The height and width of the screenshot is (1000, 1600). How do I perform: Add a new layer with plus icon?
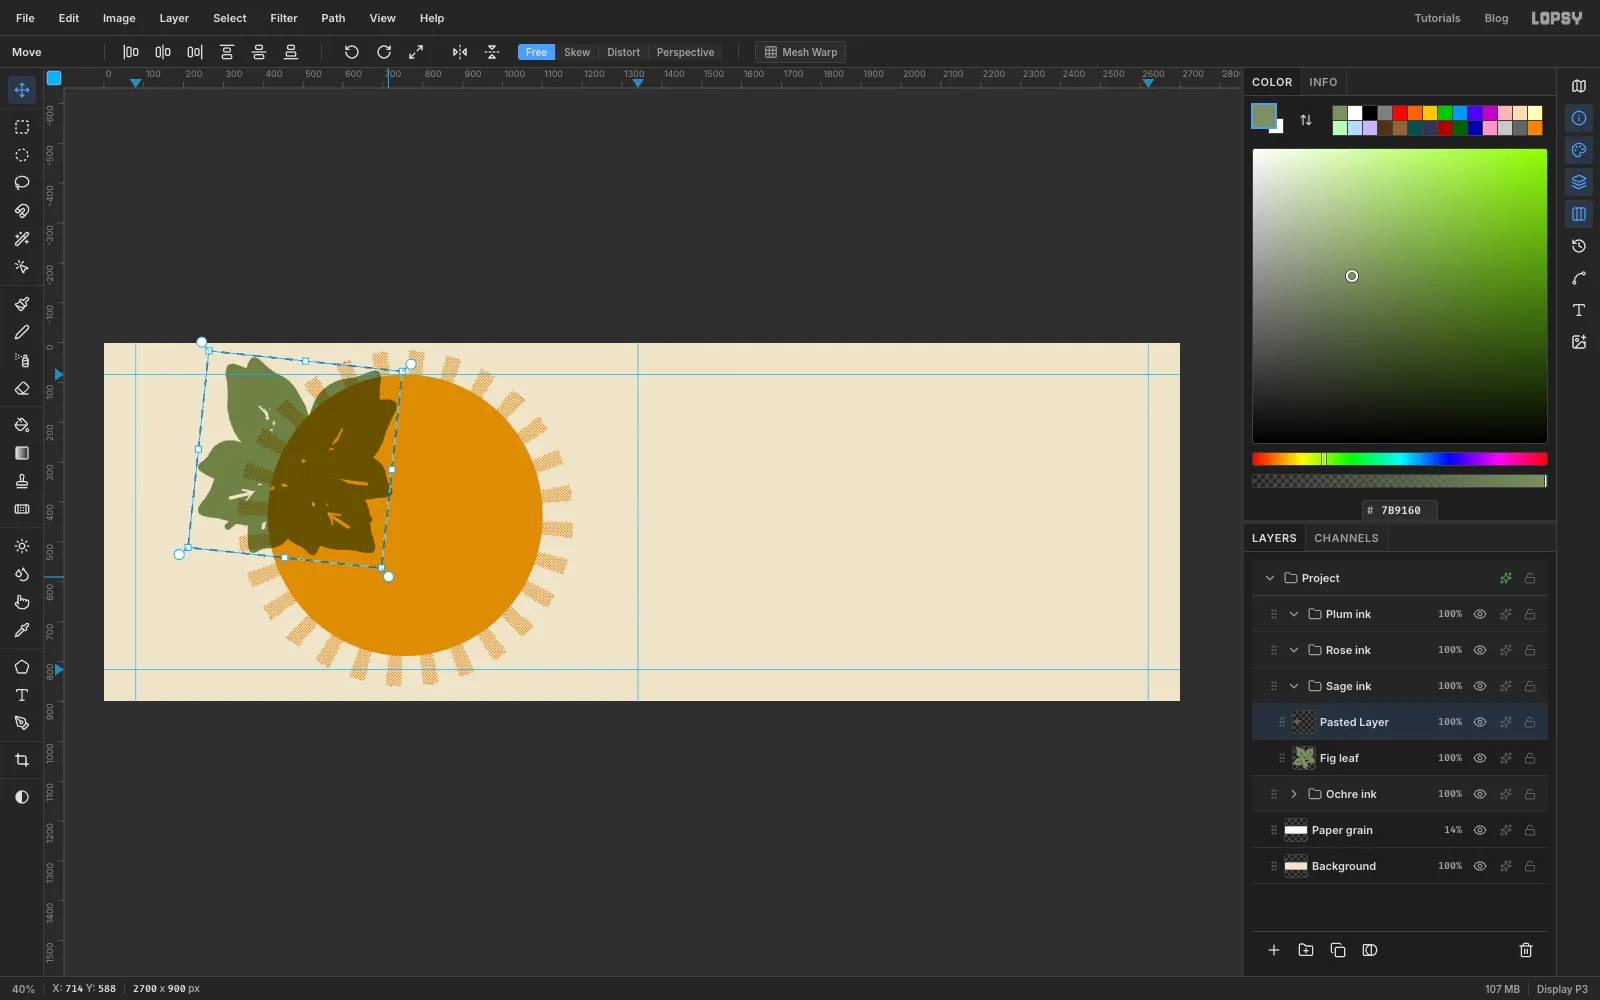[1274, 950]
